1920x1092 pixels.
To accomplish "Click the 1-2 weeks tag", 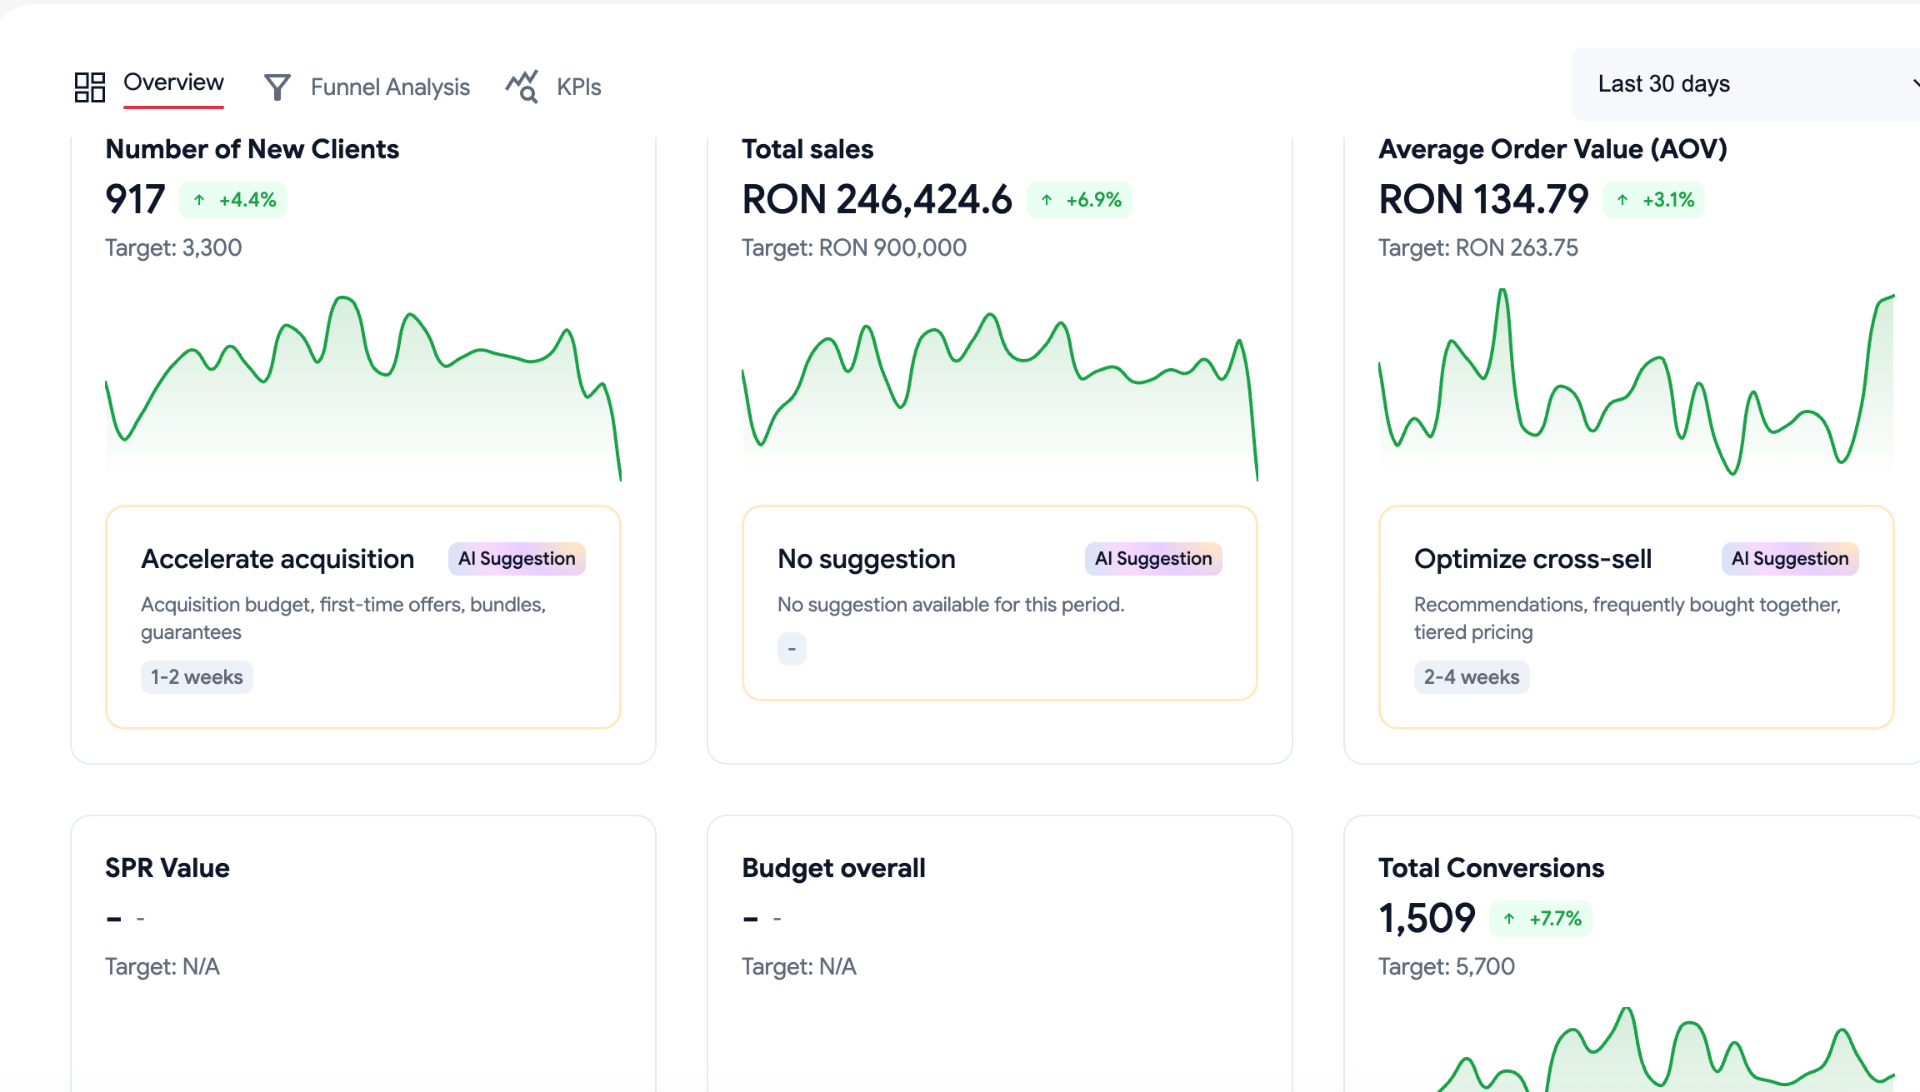I will coord(197,677).
